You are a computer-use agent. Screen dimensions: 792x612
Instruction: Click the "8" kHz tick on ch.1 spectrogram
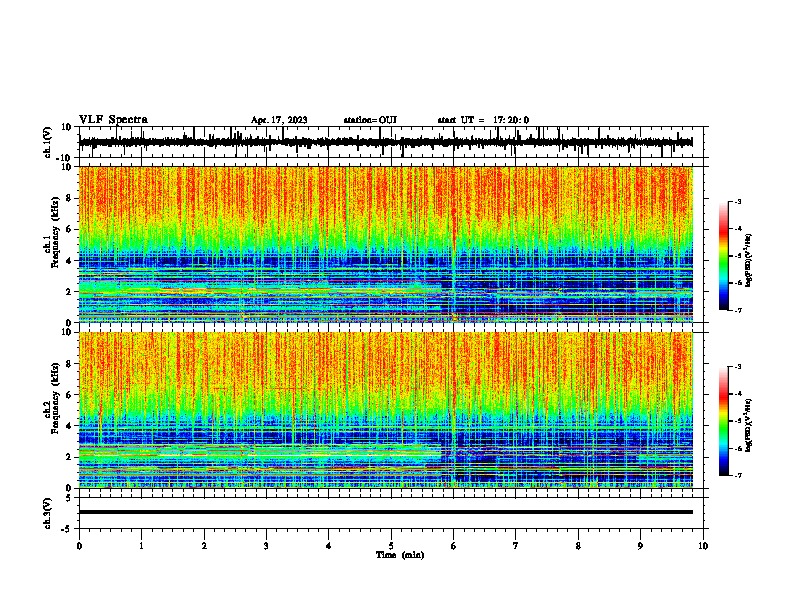coord(69,198)
